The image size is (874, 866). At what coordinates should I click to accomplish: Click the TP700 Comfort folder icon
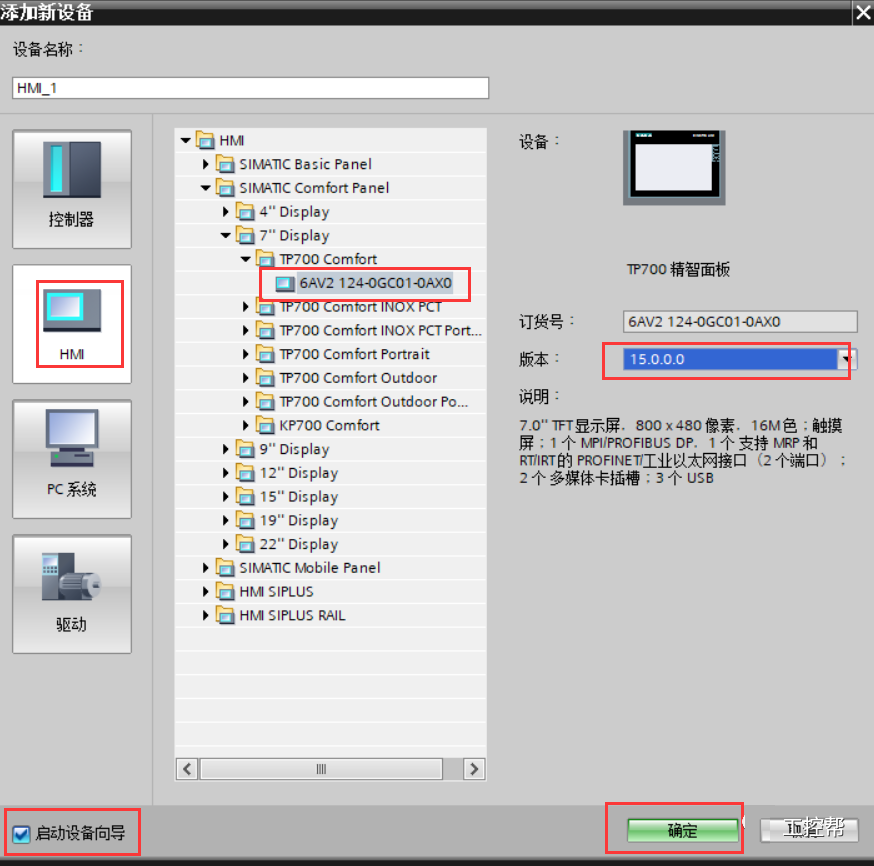coord(265,259)
